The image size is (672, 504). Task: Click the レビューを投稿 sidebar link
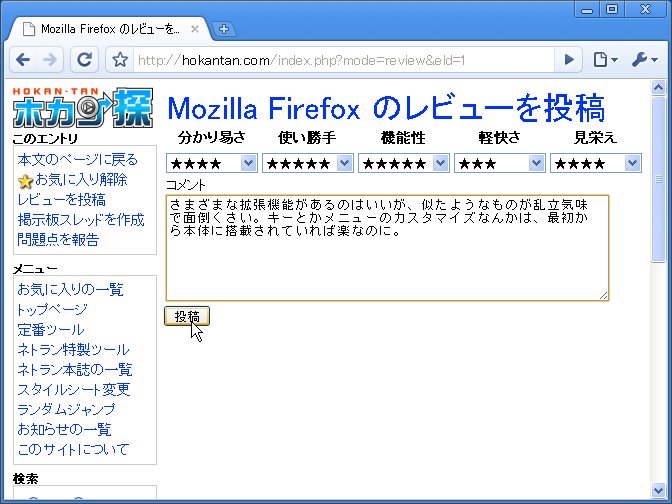pyautogui.click(x=61, y=200)
